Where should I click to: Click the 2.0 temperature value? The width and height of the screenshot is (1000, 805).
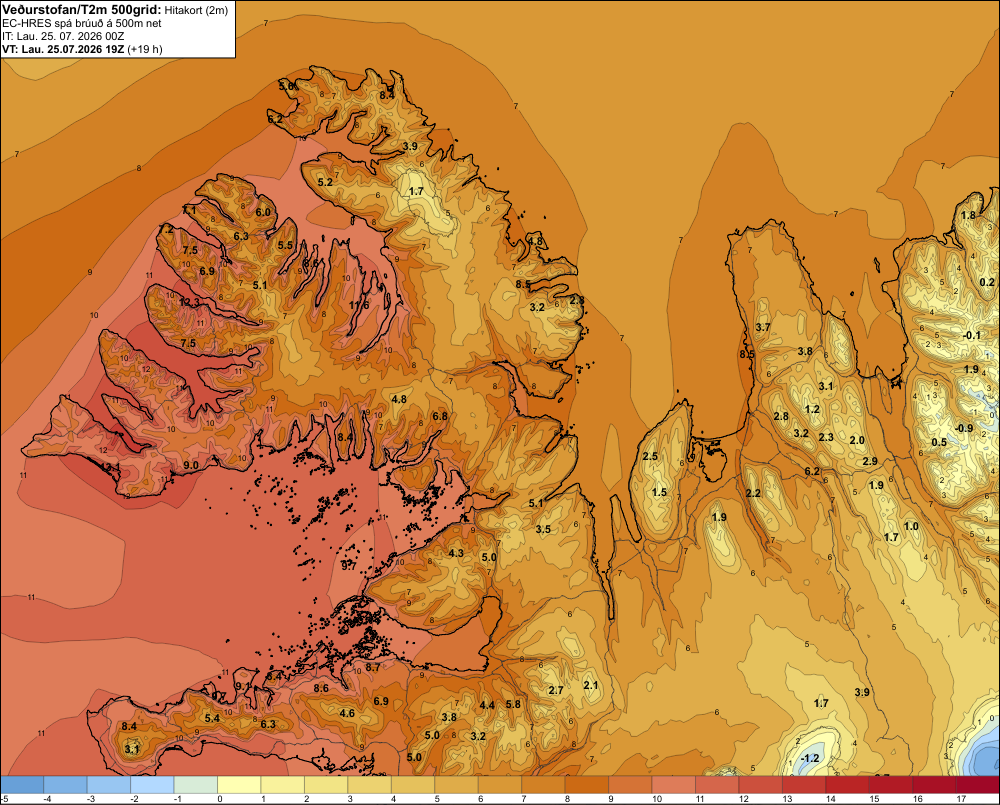[x=857, y=440]
